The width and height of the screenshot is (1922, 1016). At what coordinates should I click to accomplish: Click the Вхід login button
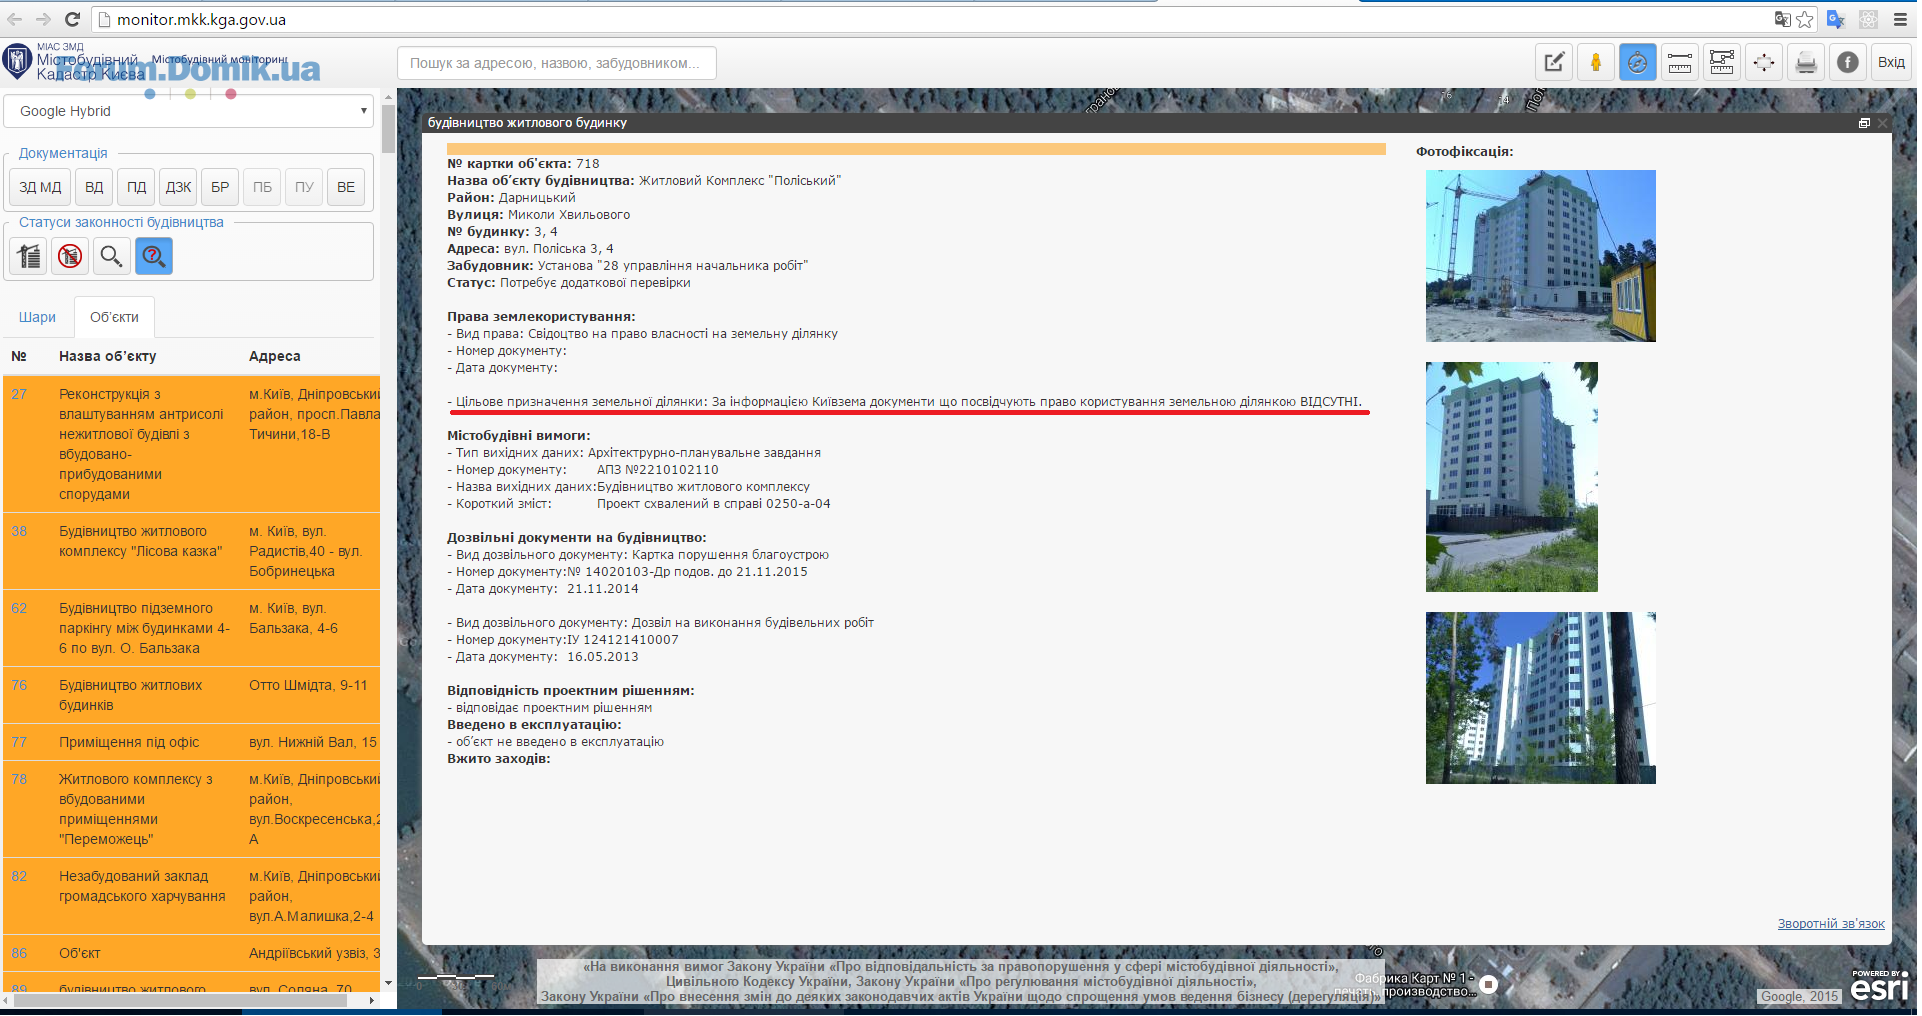[x=1891, y=62]
